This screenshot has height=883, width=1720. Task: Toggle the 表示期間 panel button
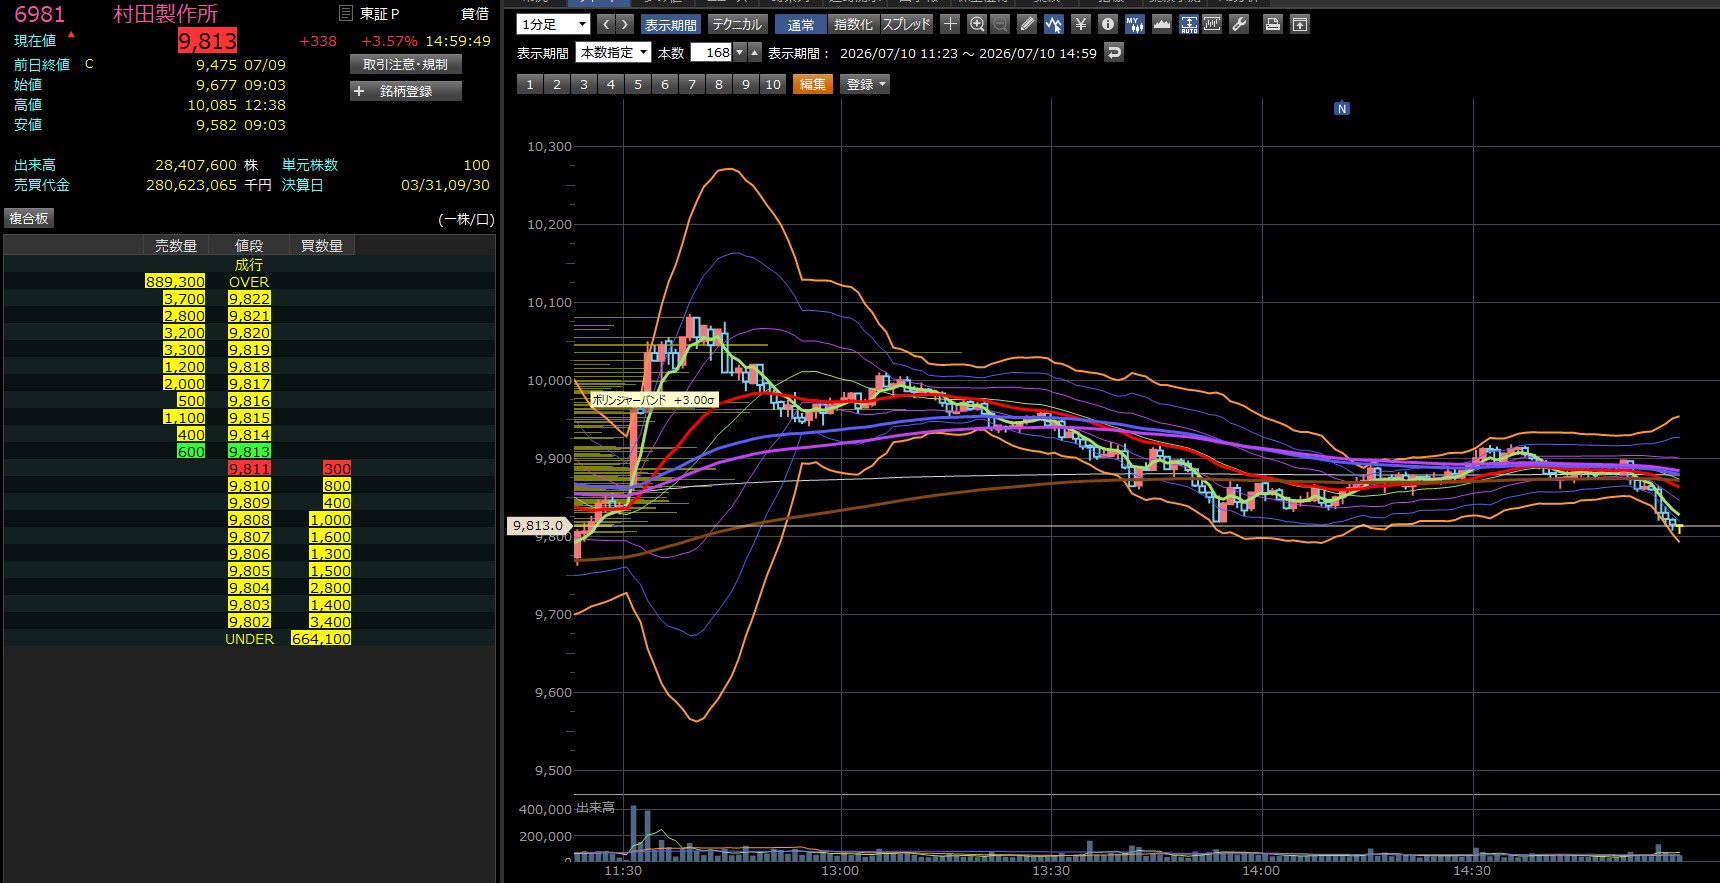click(670, 24)
